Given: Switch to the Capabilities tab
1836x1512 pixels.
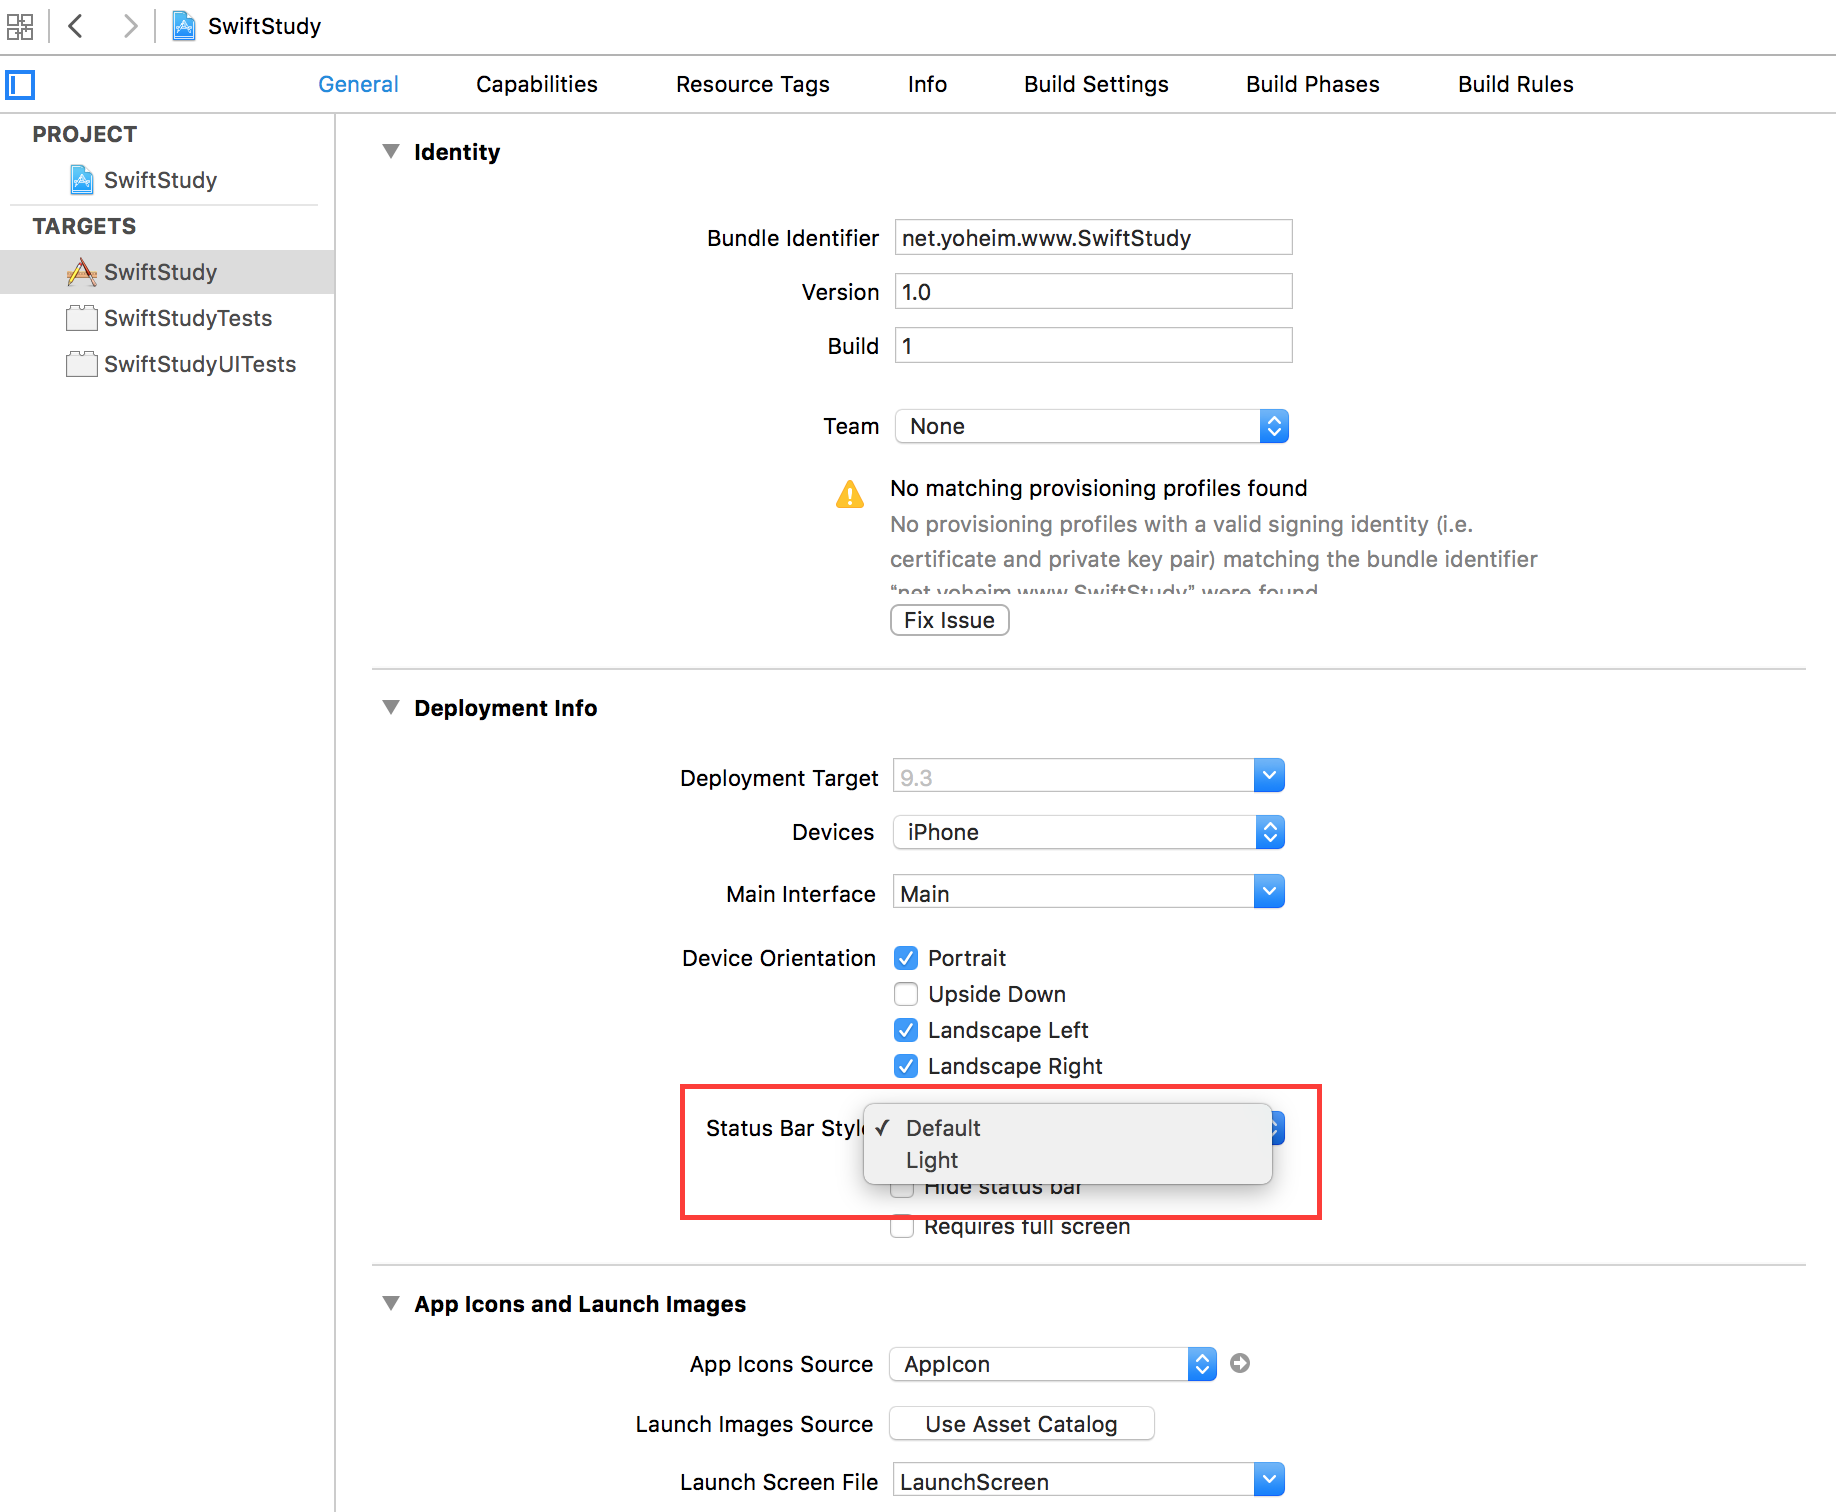Looking at the screenshot, I should click(x=537, y=84).
